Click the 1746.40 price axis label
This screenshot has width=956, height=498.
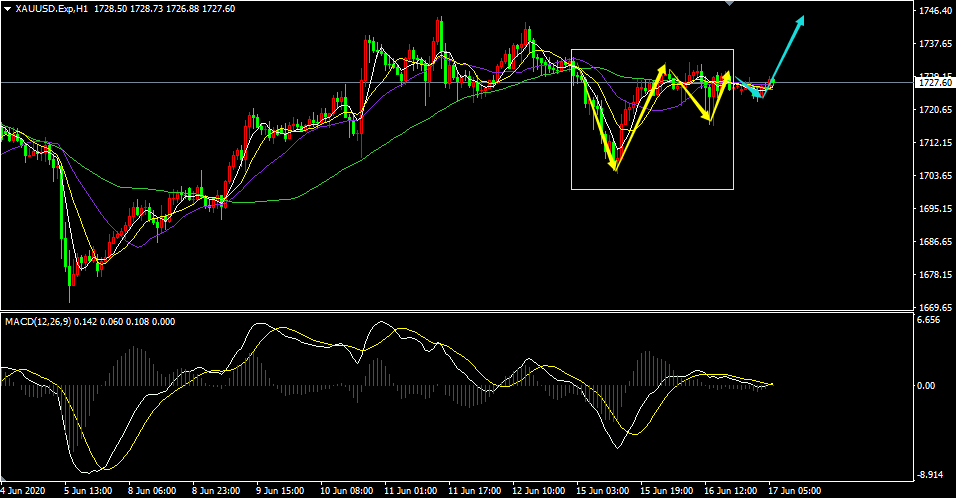click(x=933, y=11)
